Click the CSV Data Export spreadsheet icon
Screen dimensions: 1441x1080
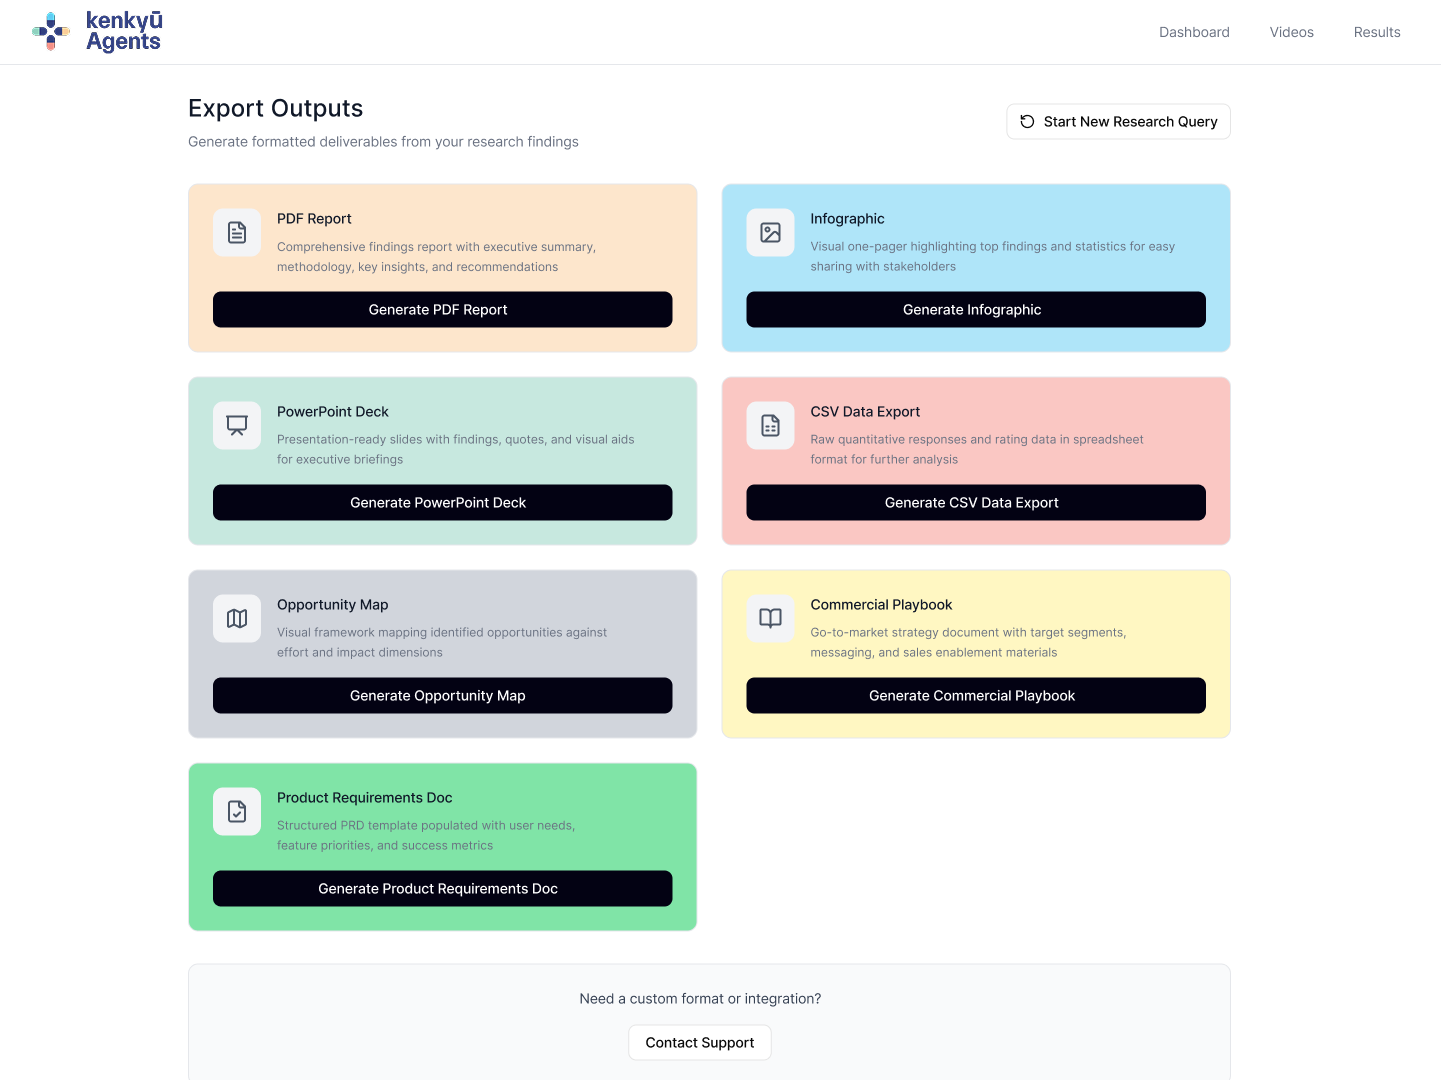pyautogui.click(x=770, y=426)
